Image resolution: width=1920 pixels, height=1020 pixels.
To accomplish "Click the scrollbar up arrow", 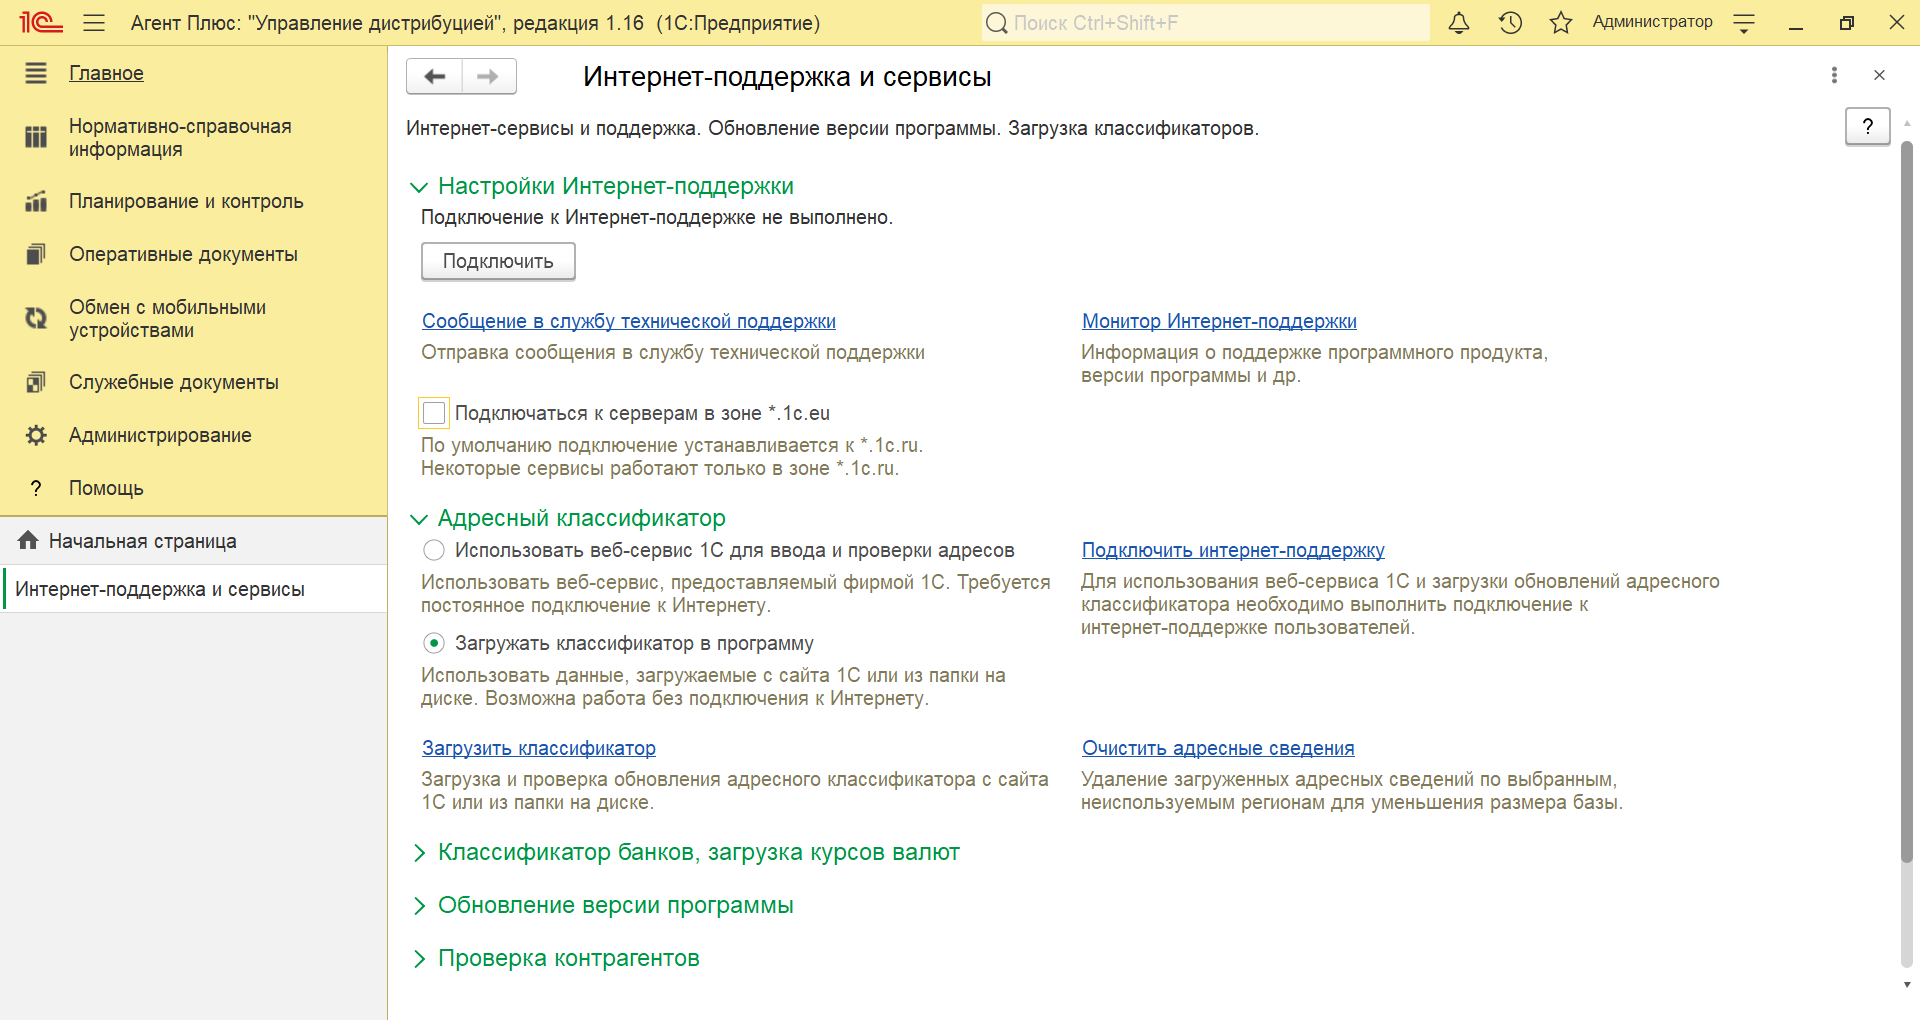I will tap(1907, 123).
